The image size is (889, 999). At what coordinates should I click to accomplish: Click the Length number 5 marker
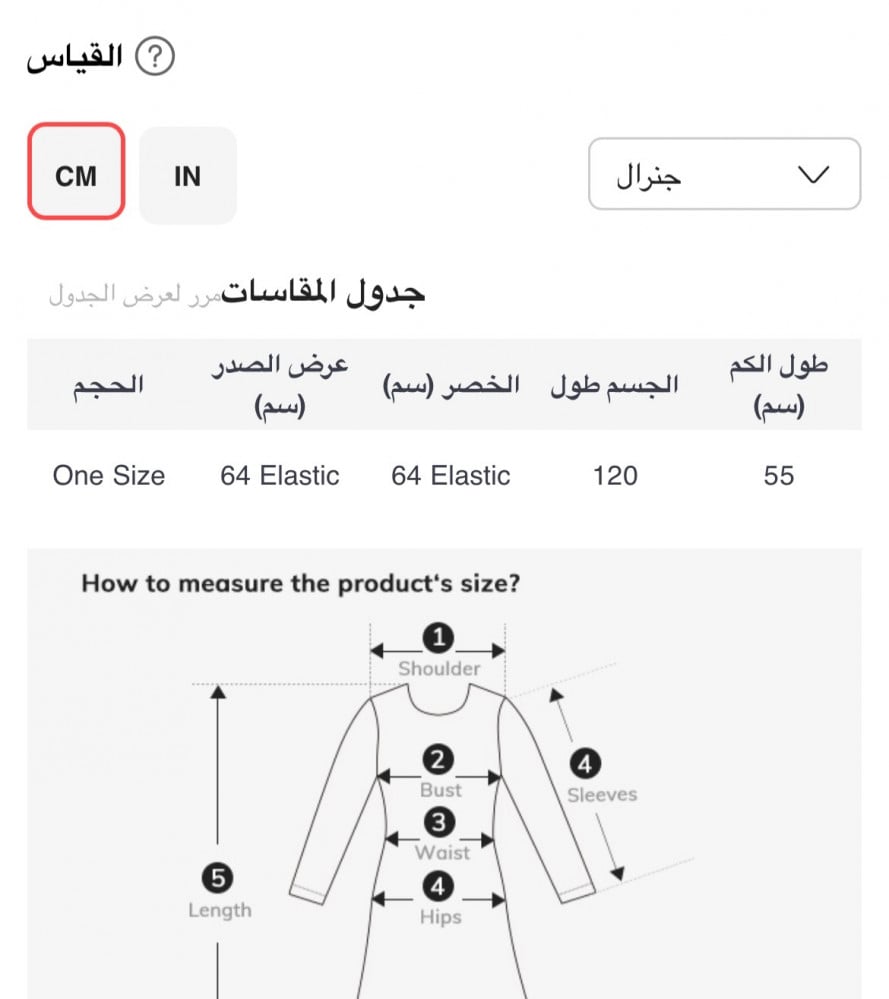(x=218, y=879)
